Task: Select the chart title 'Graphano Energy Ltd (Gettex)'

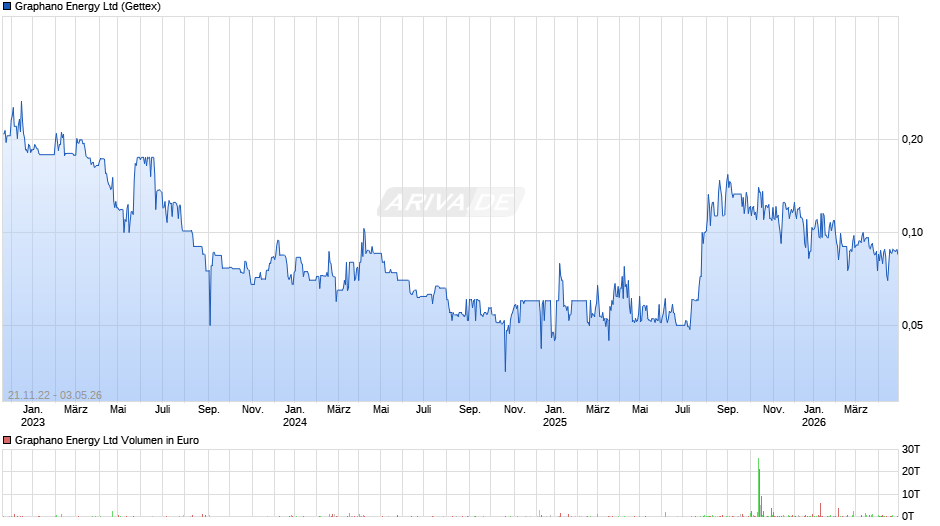Action: pyautogui.click(x=88, y=7)
